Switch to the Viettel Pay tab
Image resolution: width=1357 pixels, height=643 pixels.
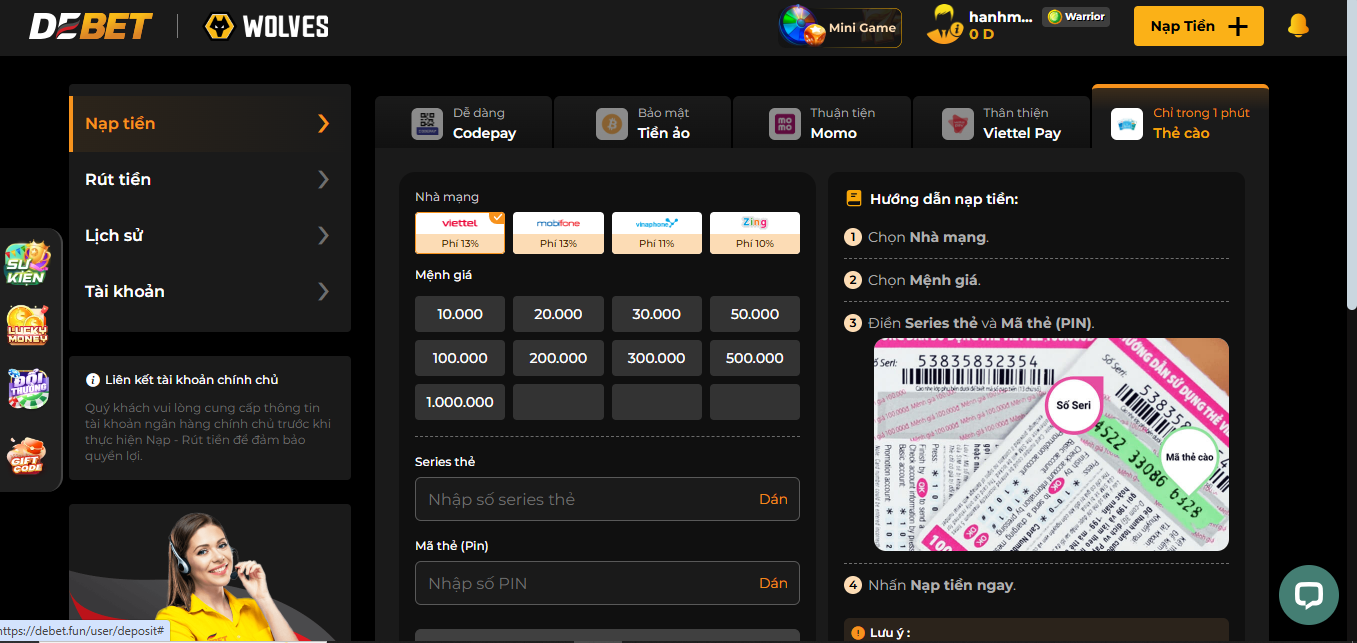click(1001, 123)
